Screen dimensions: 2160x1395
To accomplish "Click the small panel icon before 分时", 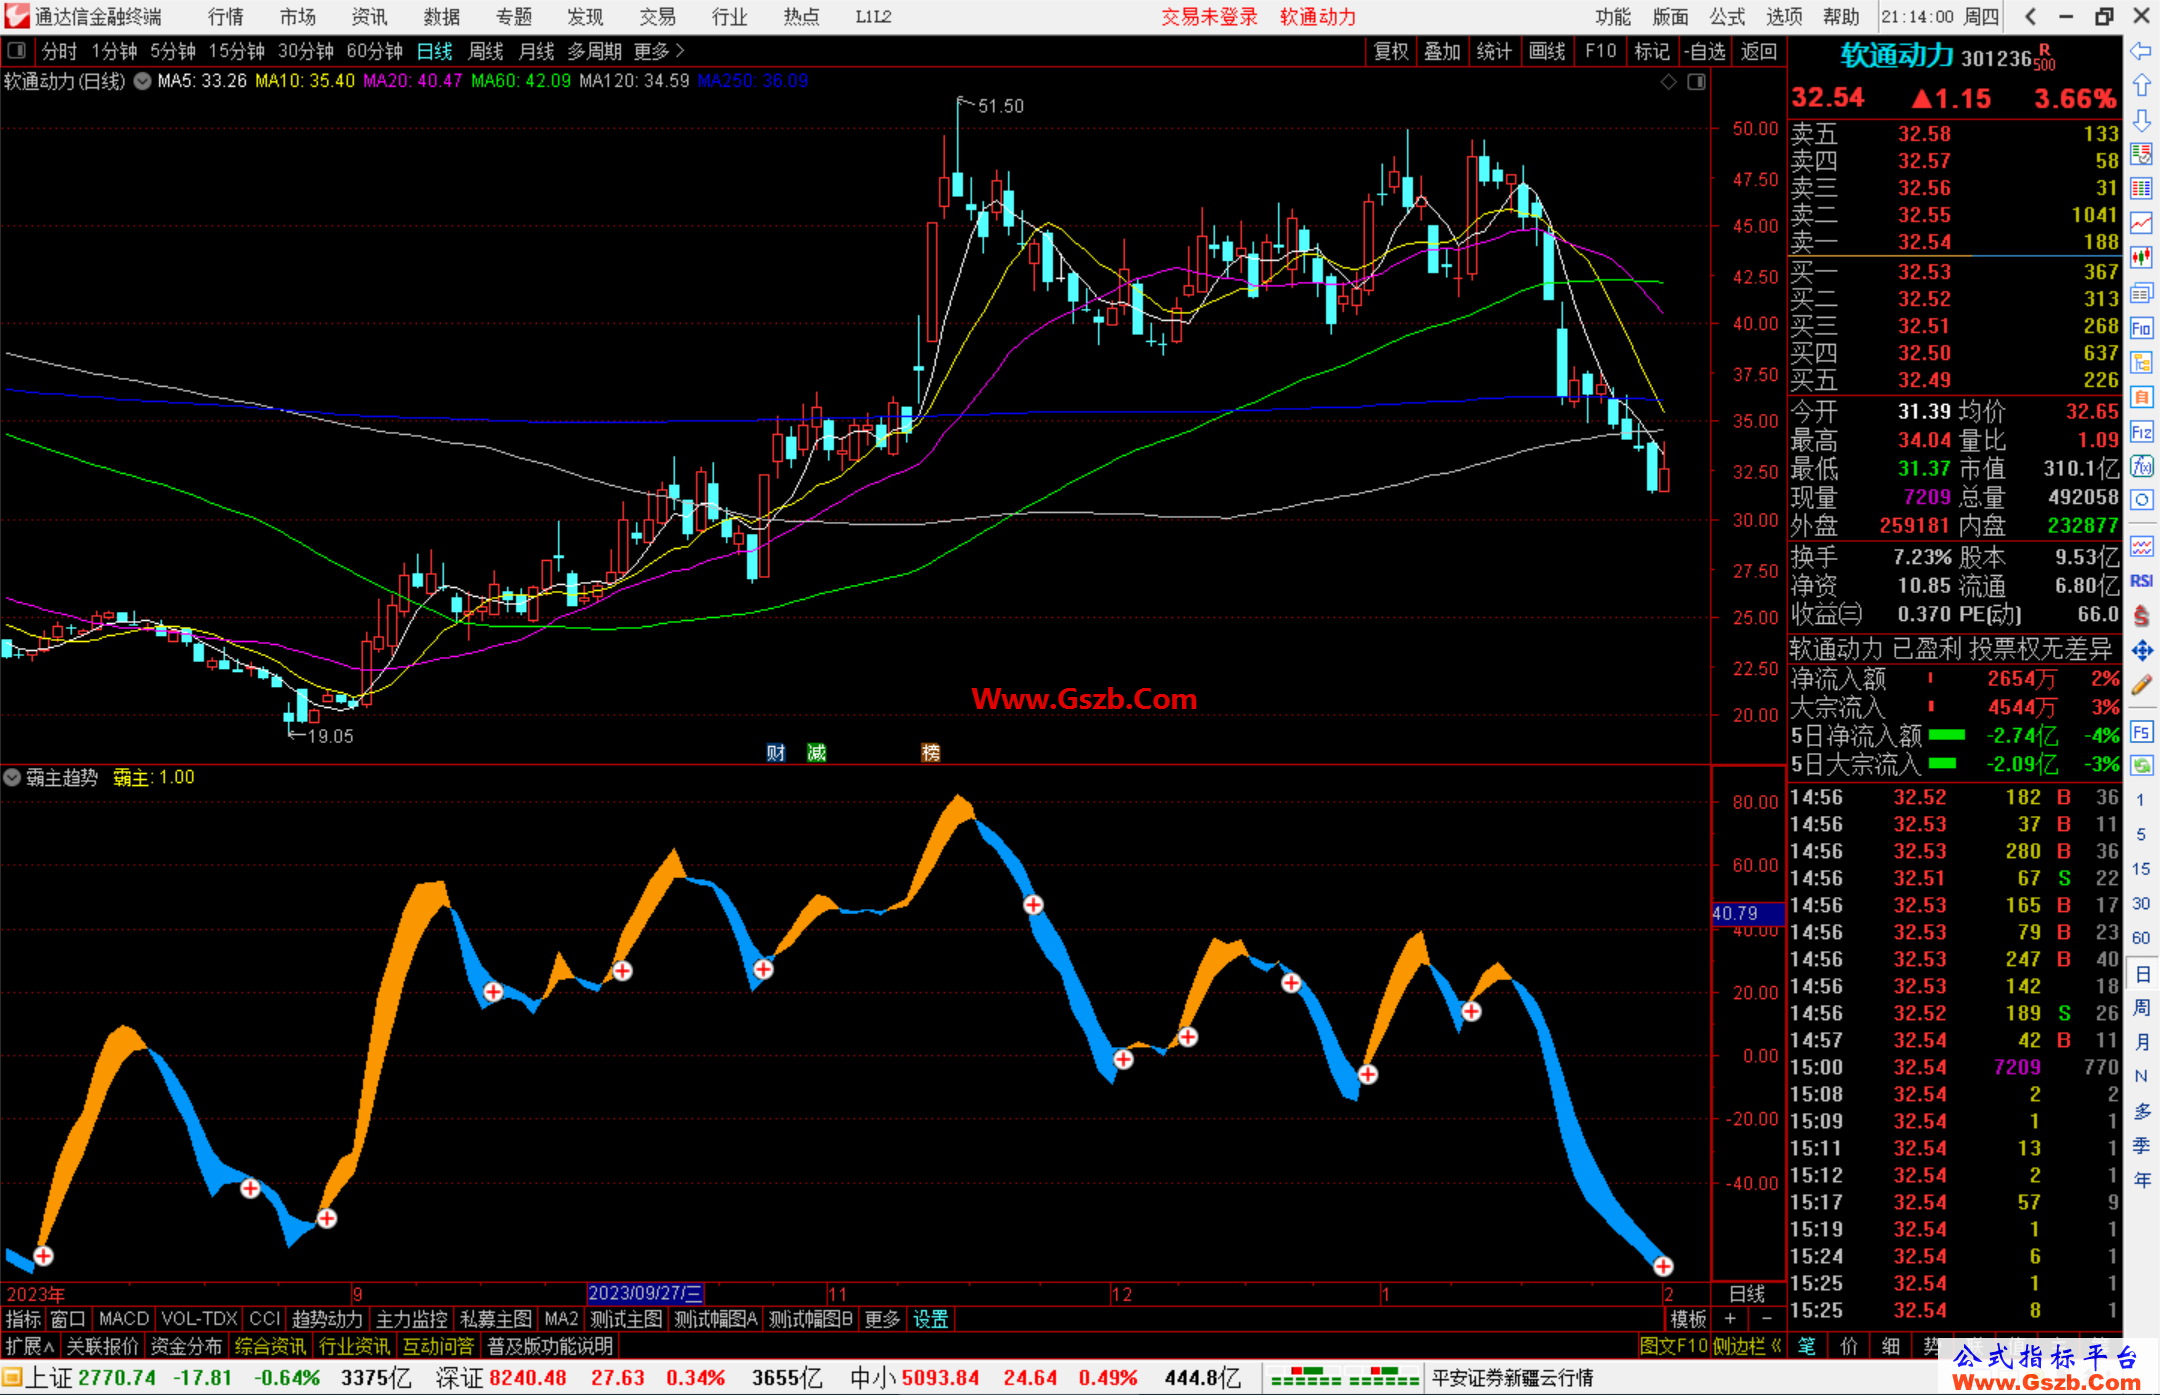I will 16,50.
